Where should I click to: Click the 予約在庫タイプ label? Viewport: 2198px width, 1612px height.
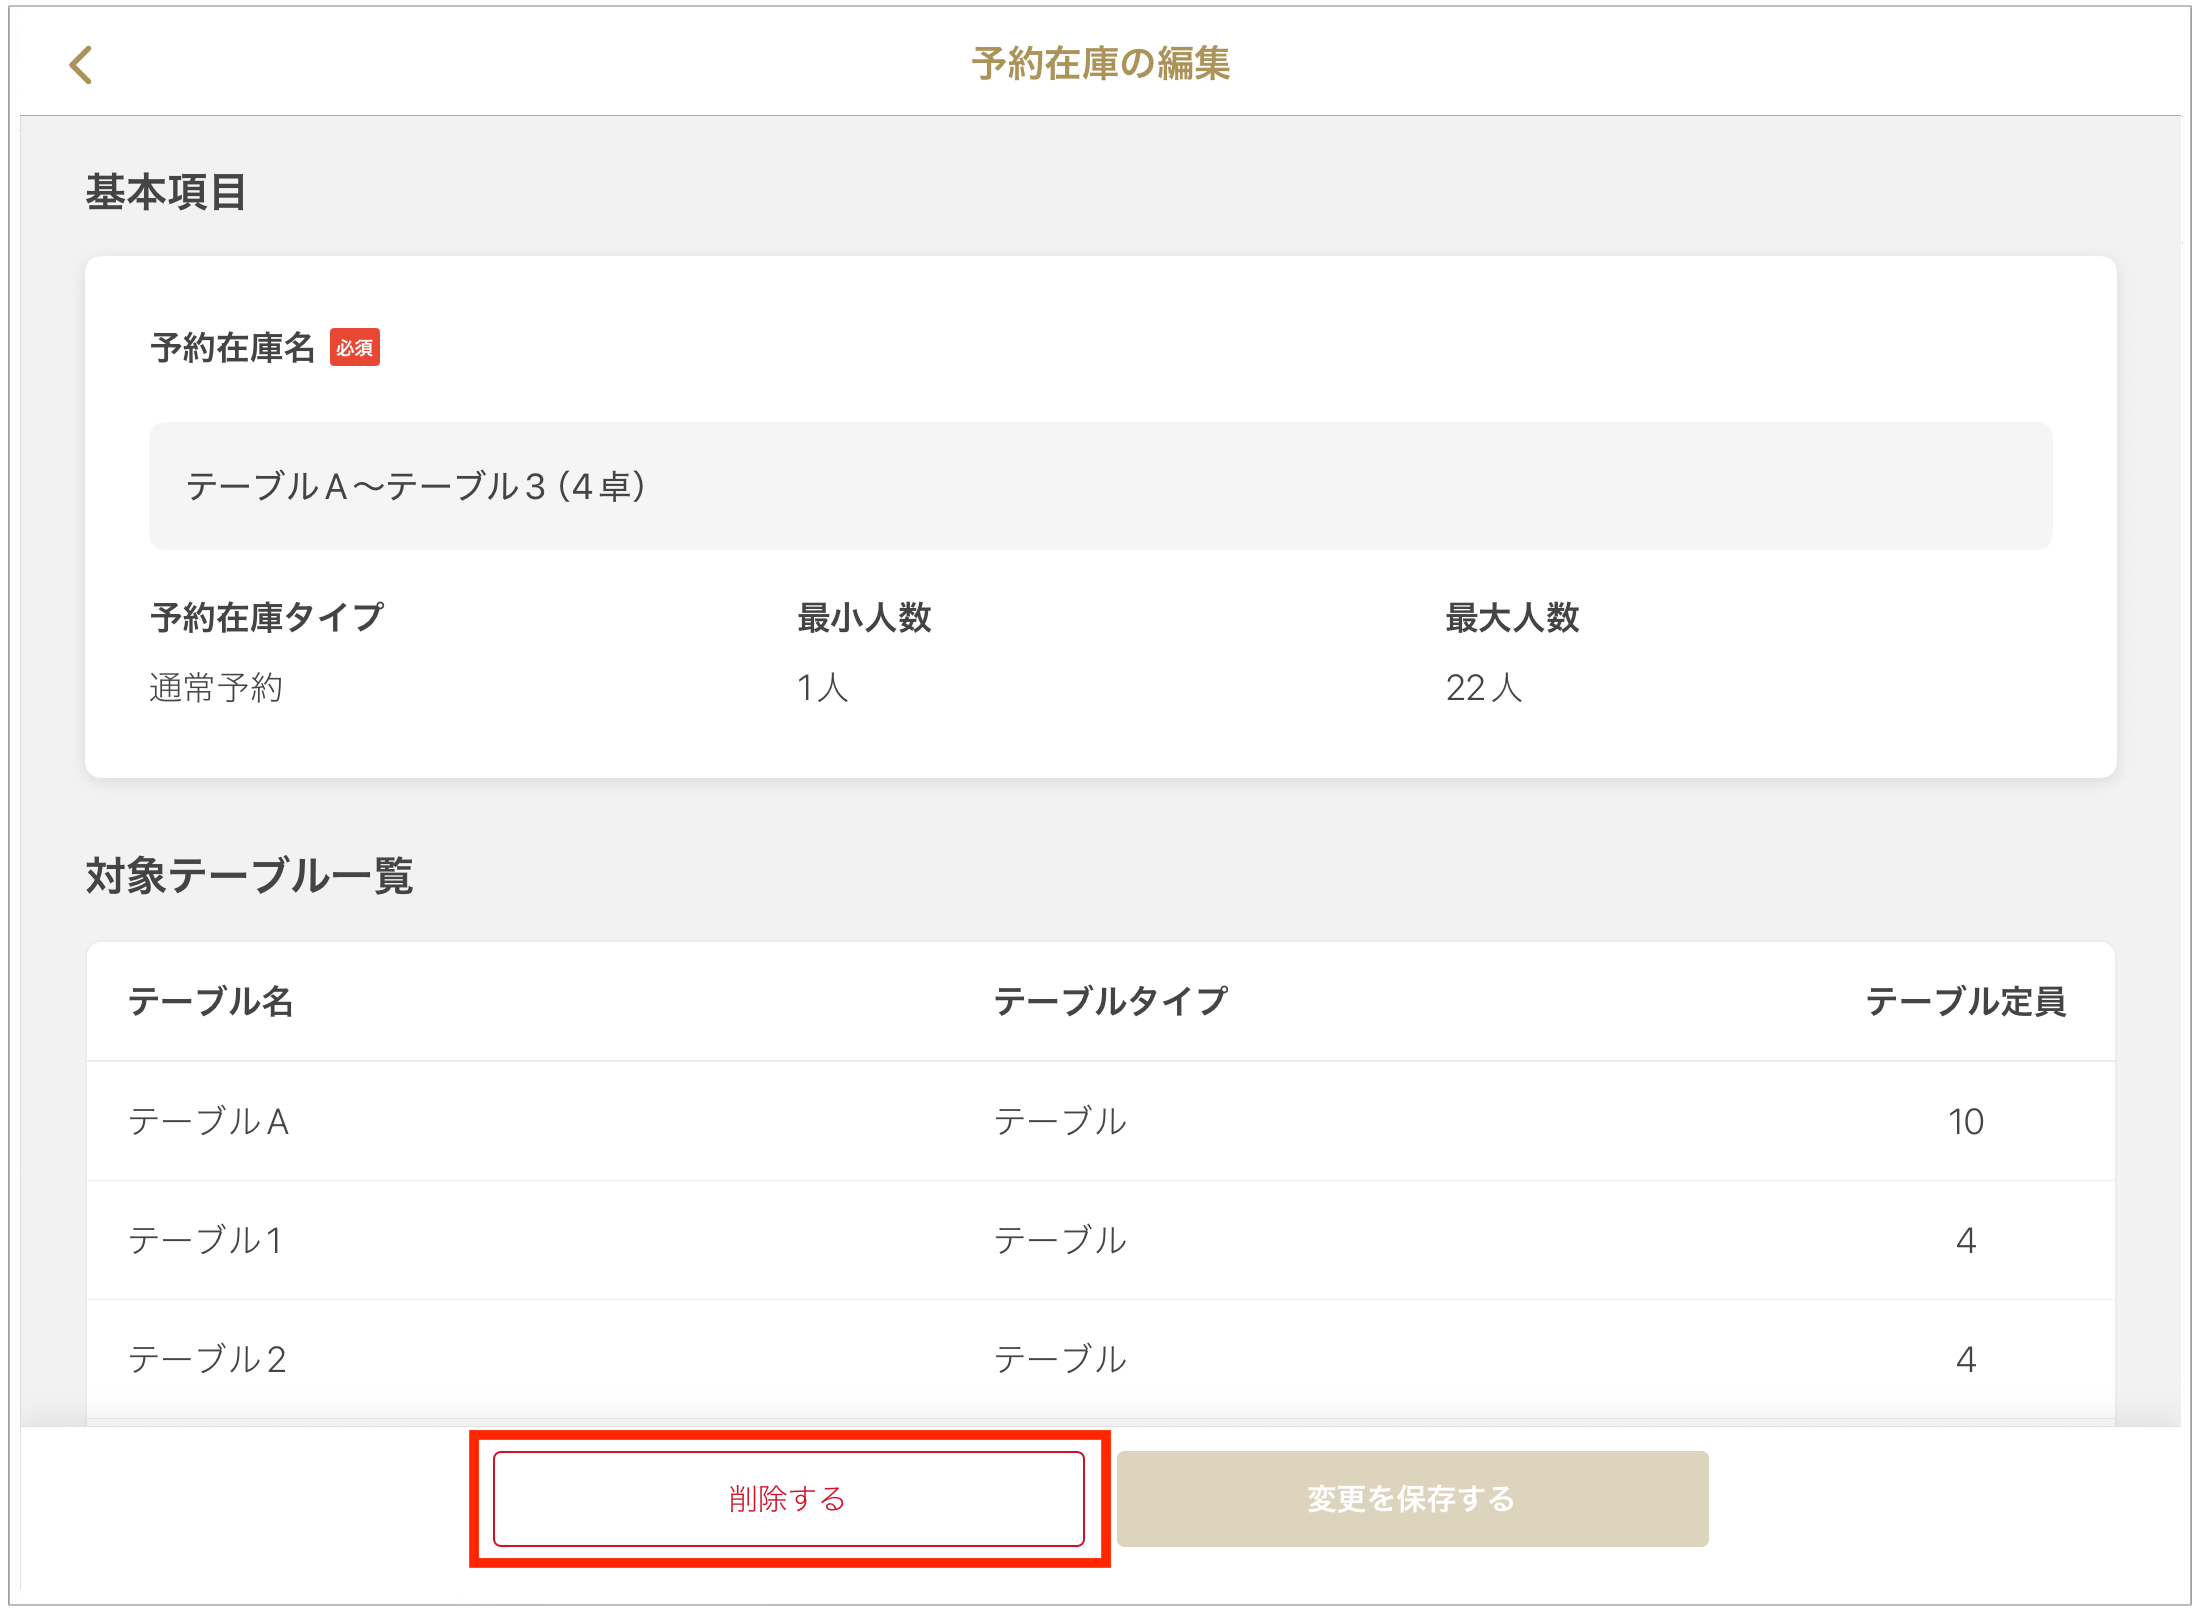[267, 618]
